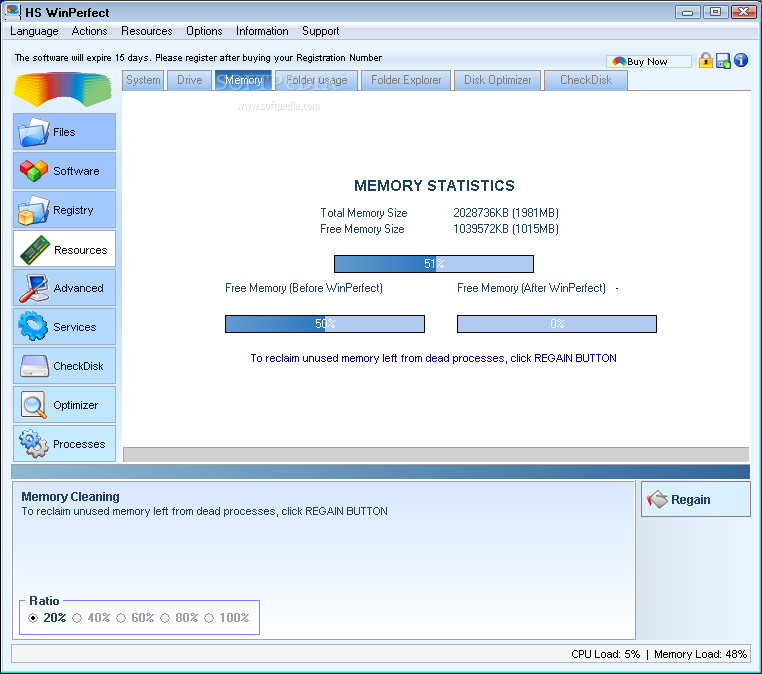The height and width of the screenshot is (674, 762).
Task: Click the Free Memory Size value 1039572KB
Action: point(506,229)
